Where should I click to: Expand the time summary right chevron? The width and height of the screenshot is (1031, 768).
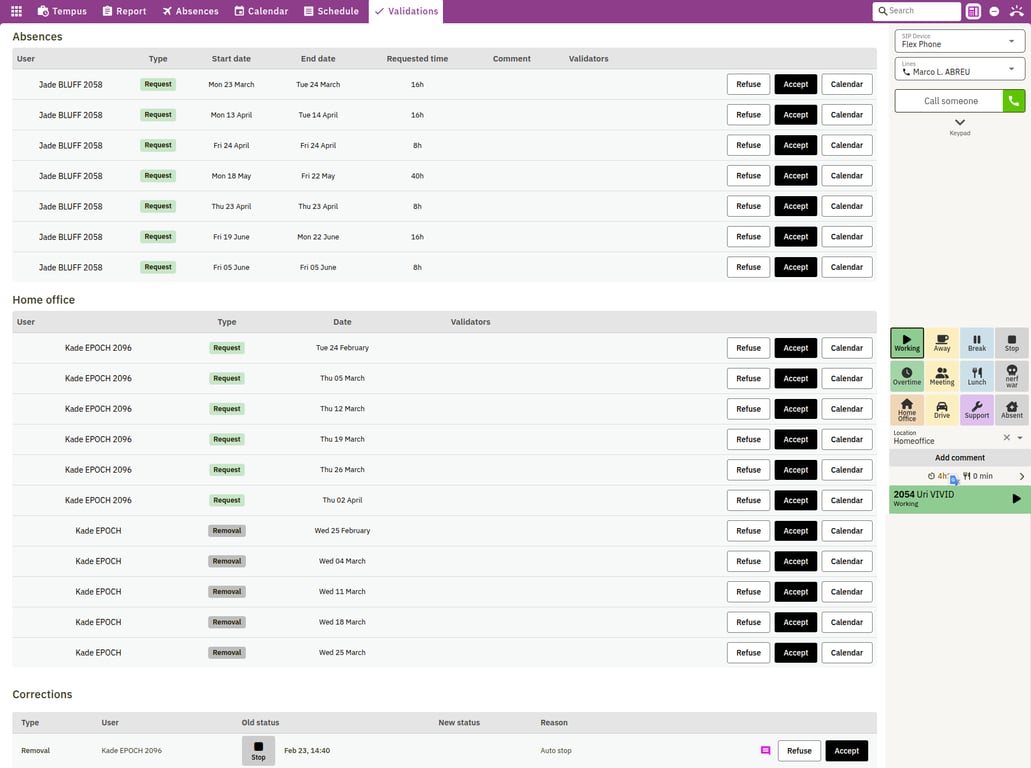tap(1022, 476)
